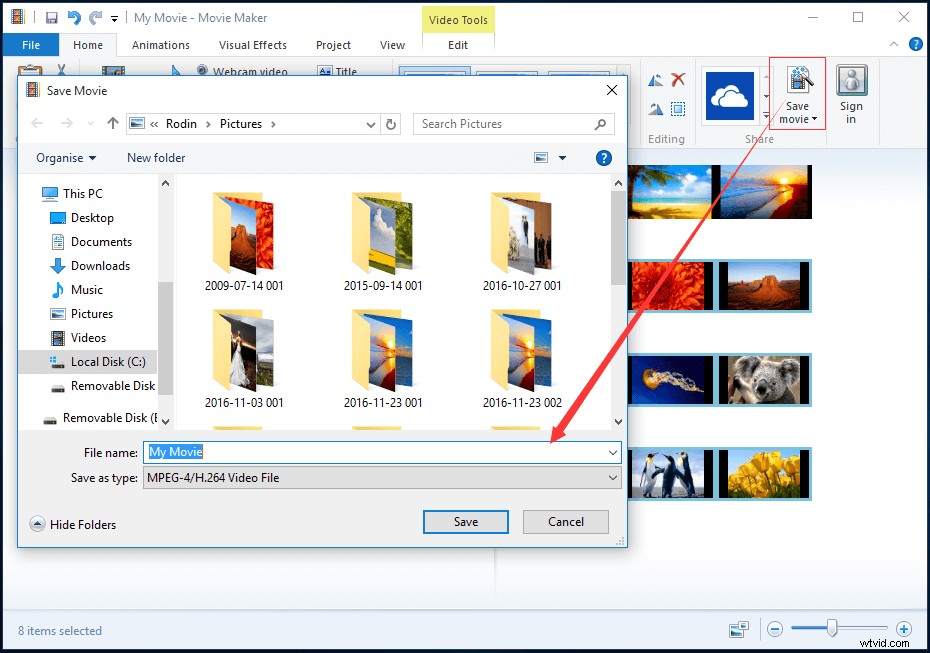Open the file name history dropdown
Viewport: 930px width, 653px height.
612,452
